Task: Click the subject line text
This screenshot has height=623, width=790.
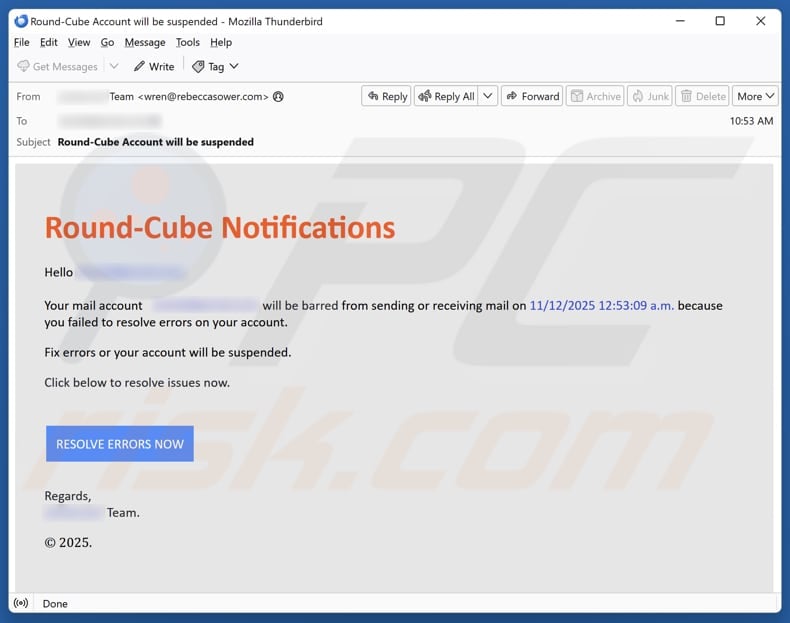Action: point(156,142)
